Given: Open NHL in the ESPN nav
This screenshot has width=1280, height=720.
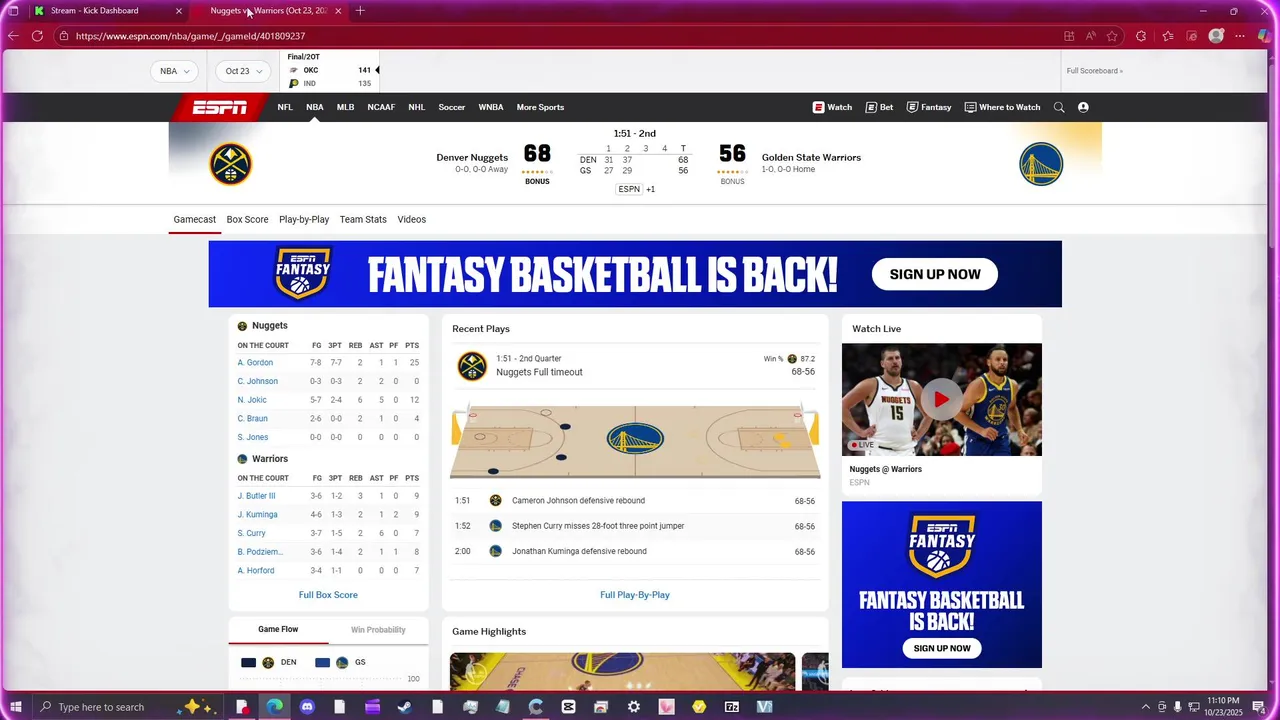Looking at the screenshot, I should click(417, 107).
